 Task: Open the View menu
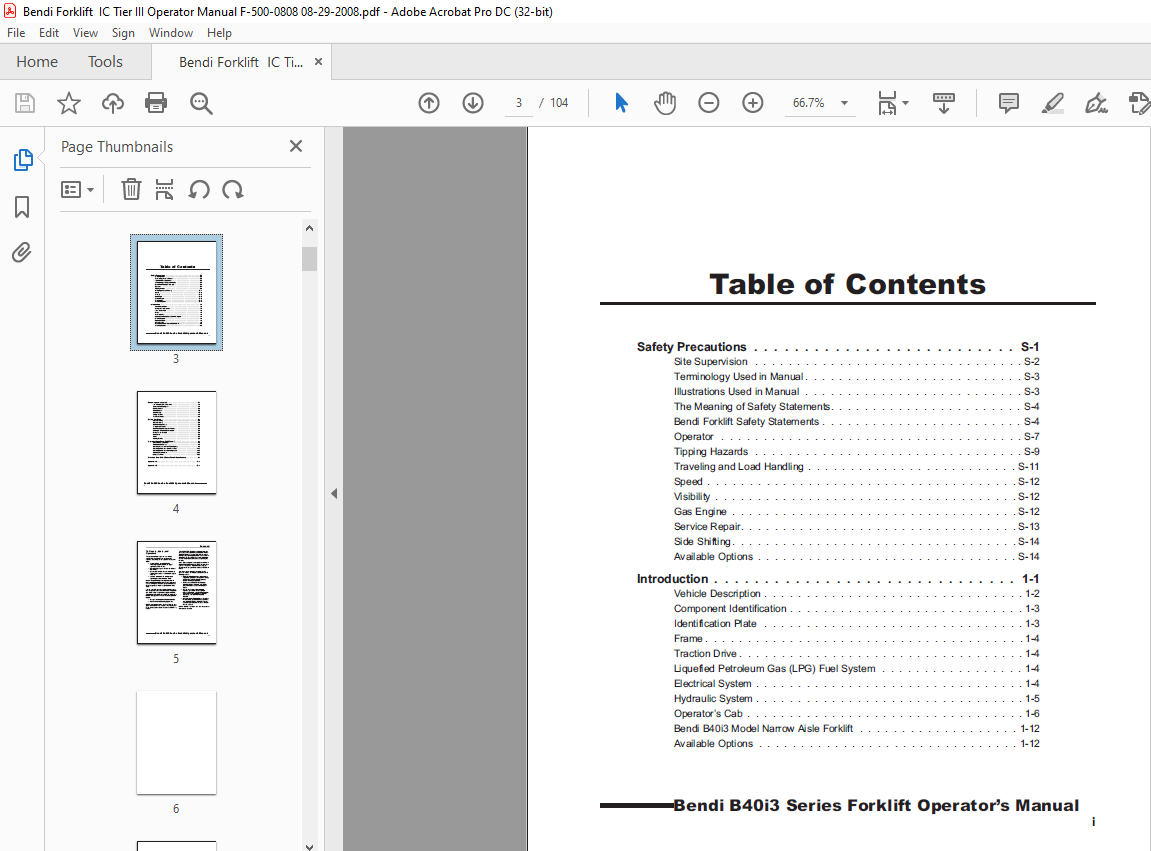[85, 33]
